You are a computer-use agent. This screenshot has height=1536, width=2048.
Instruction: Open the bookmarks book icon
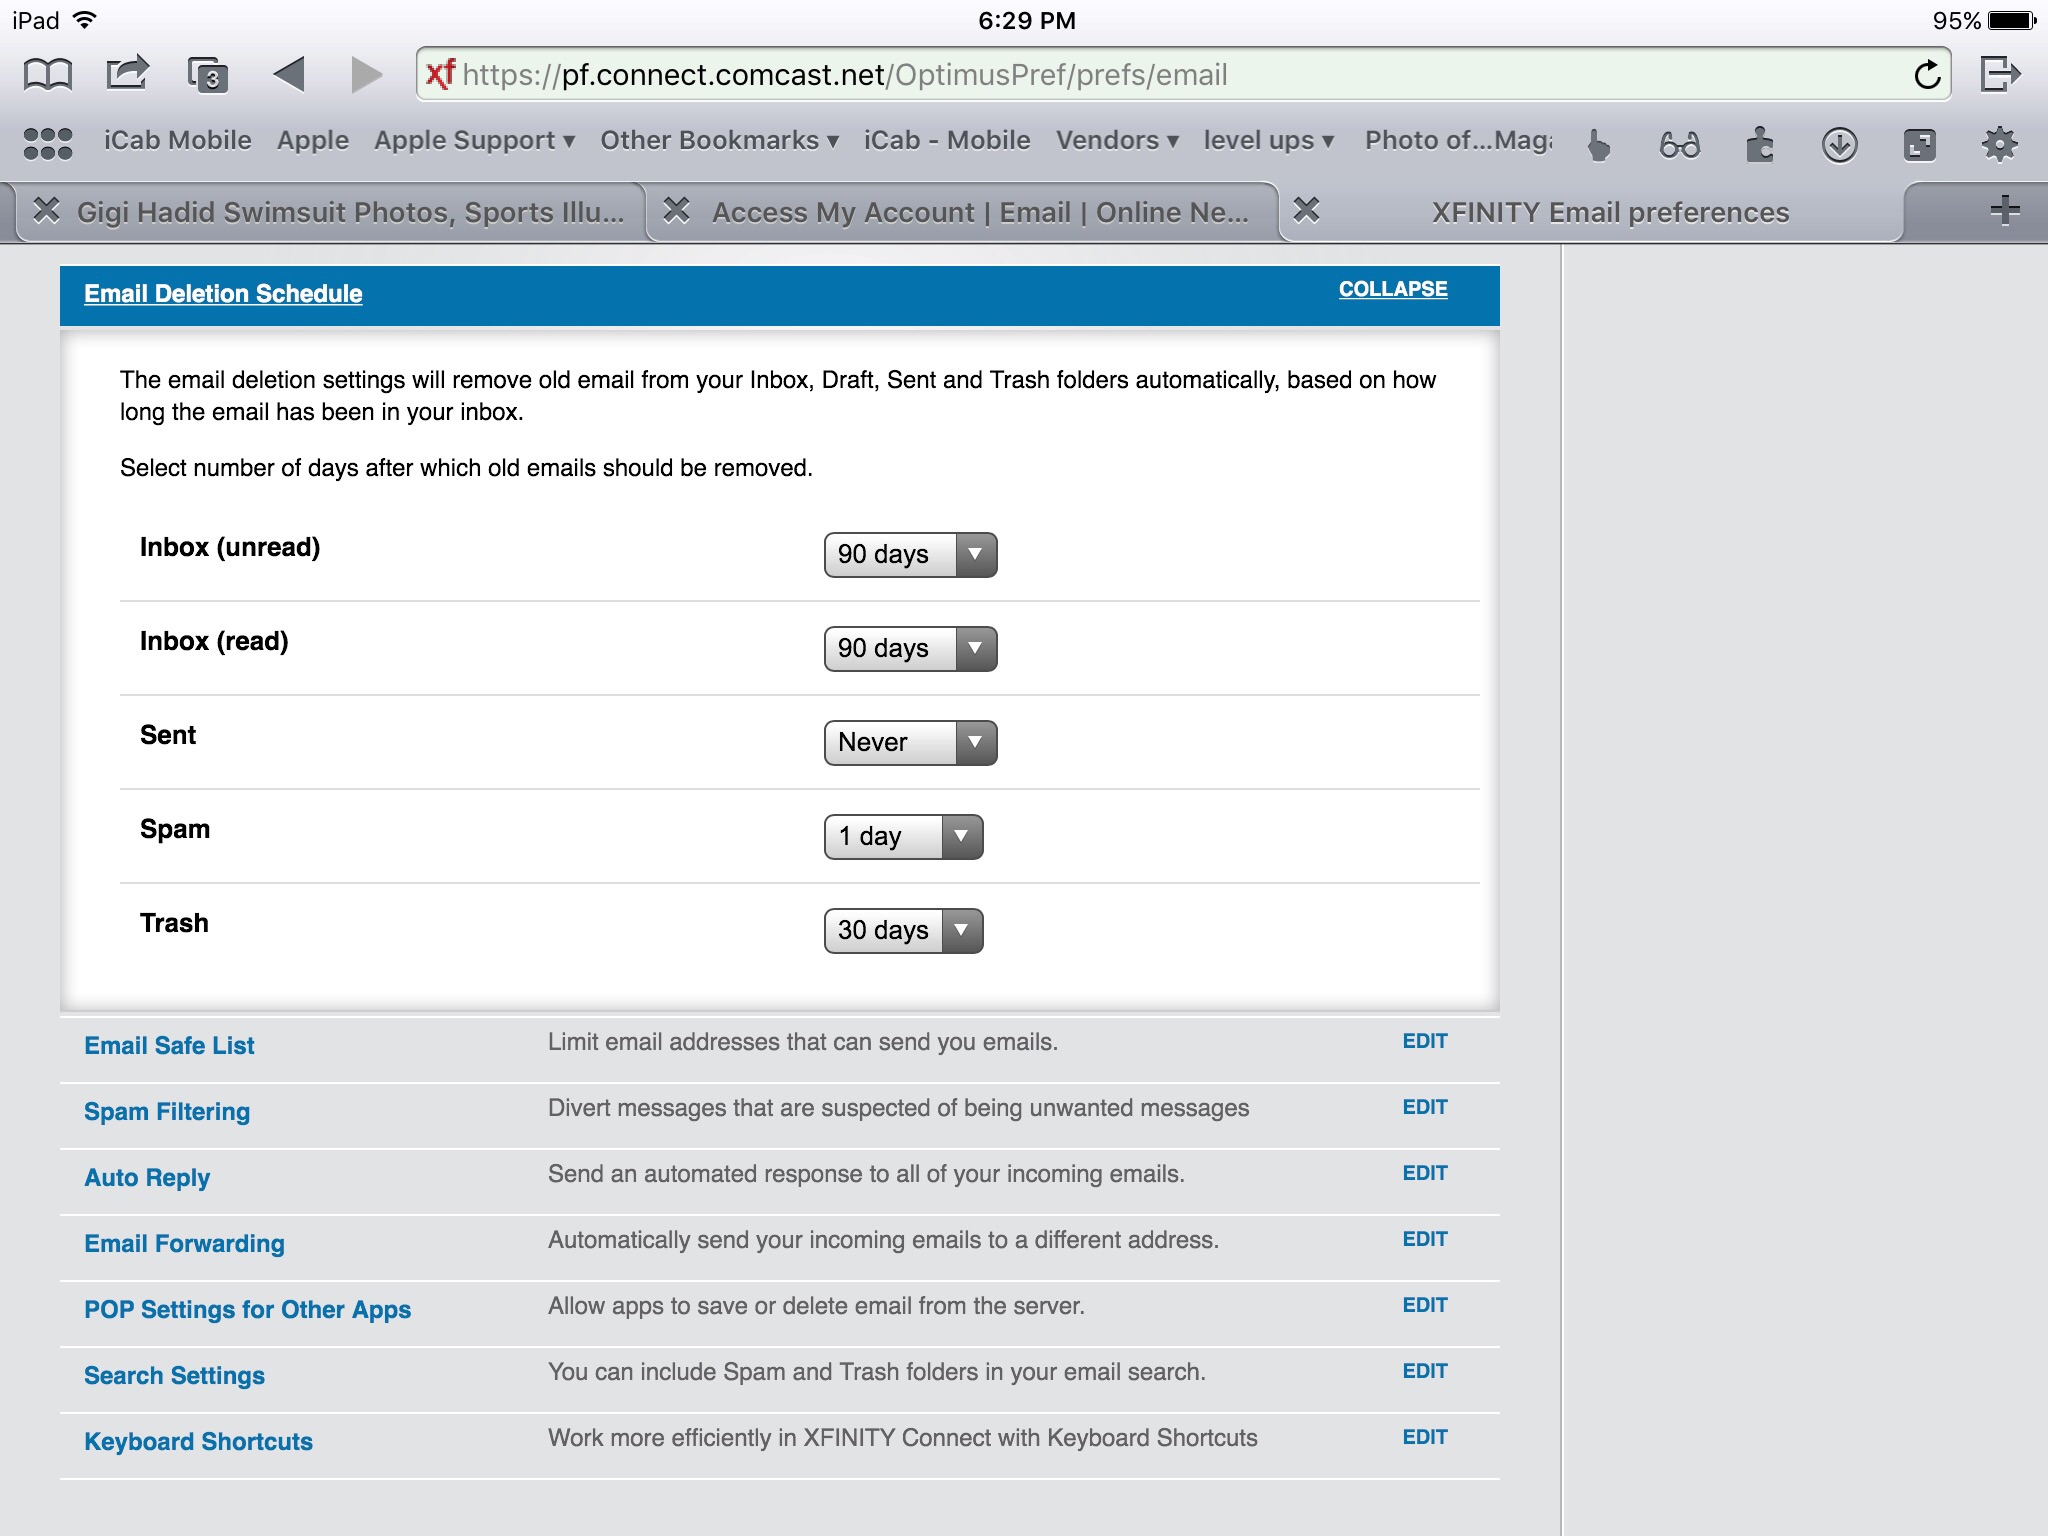[48, 75]
